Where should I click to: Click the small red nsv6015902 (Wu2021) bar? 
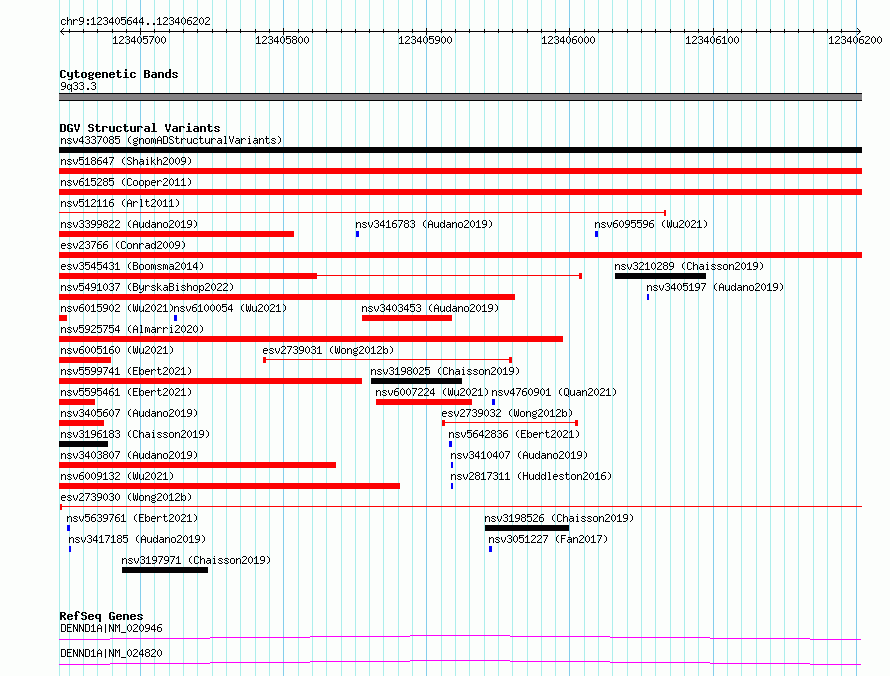coord(63,318)
